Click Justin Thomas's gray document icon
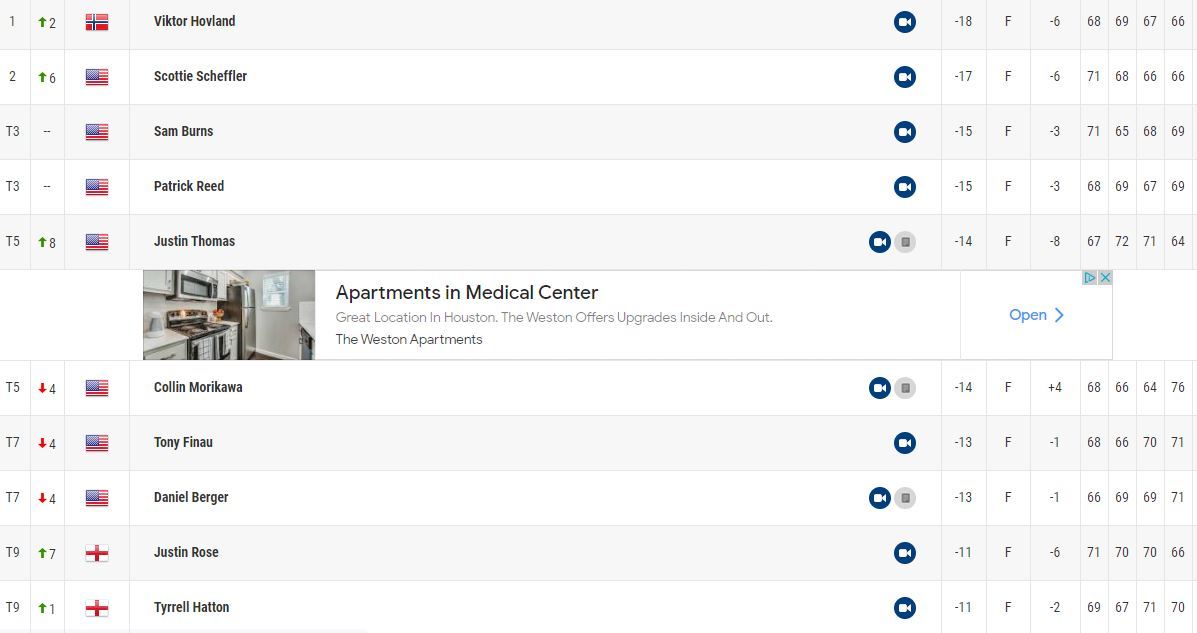The width and height of the screenshot is (1197, 633). pos(905,242)
